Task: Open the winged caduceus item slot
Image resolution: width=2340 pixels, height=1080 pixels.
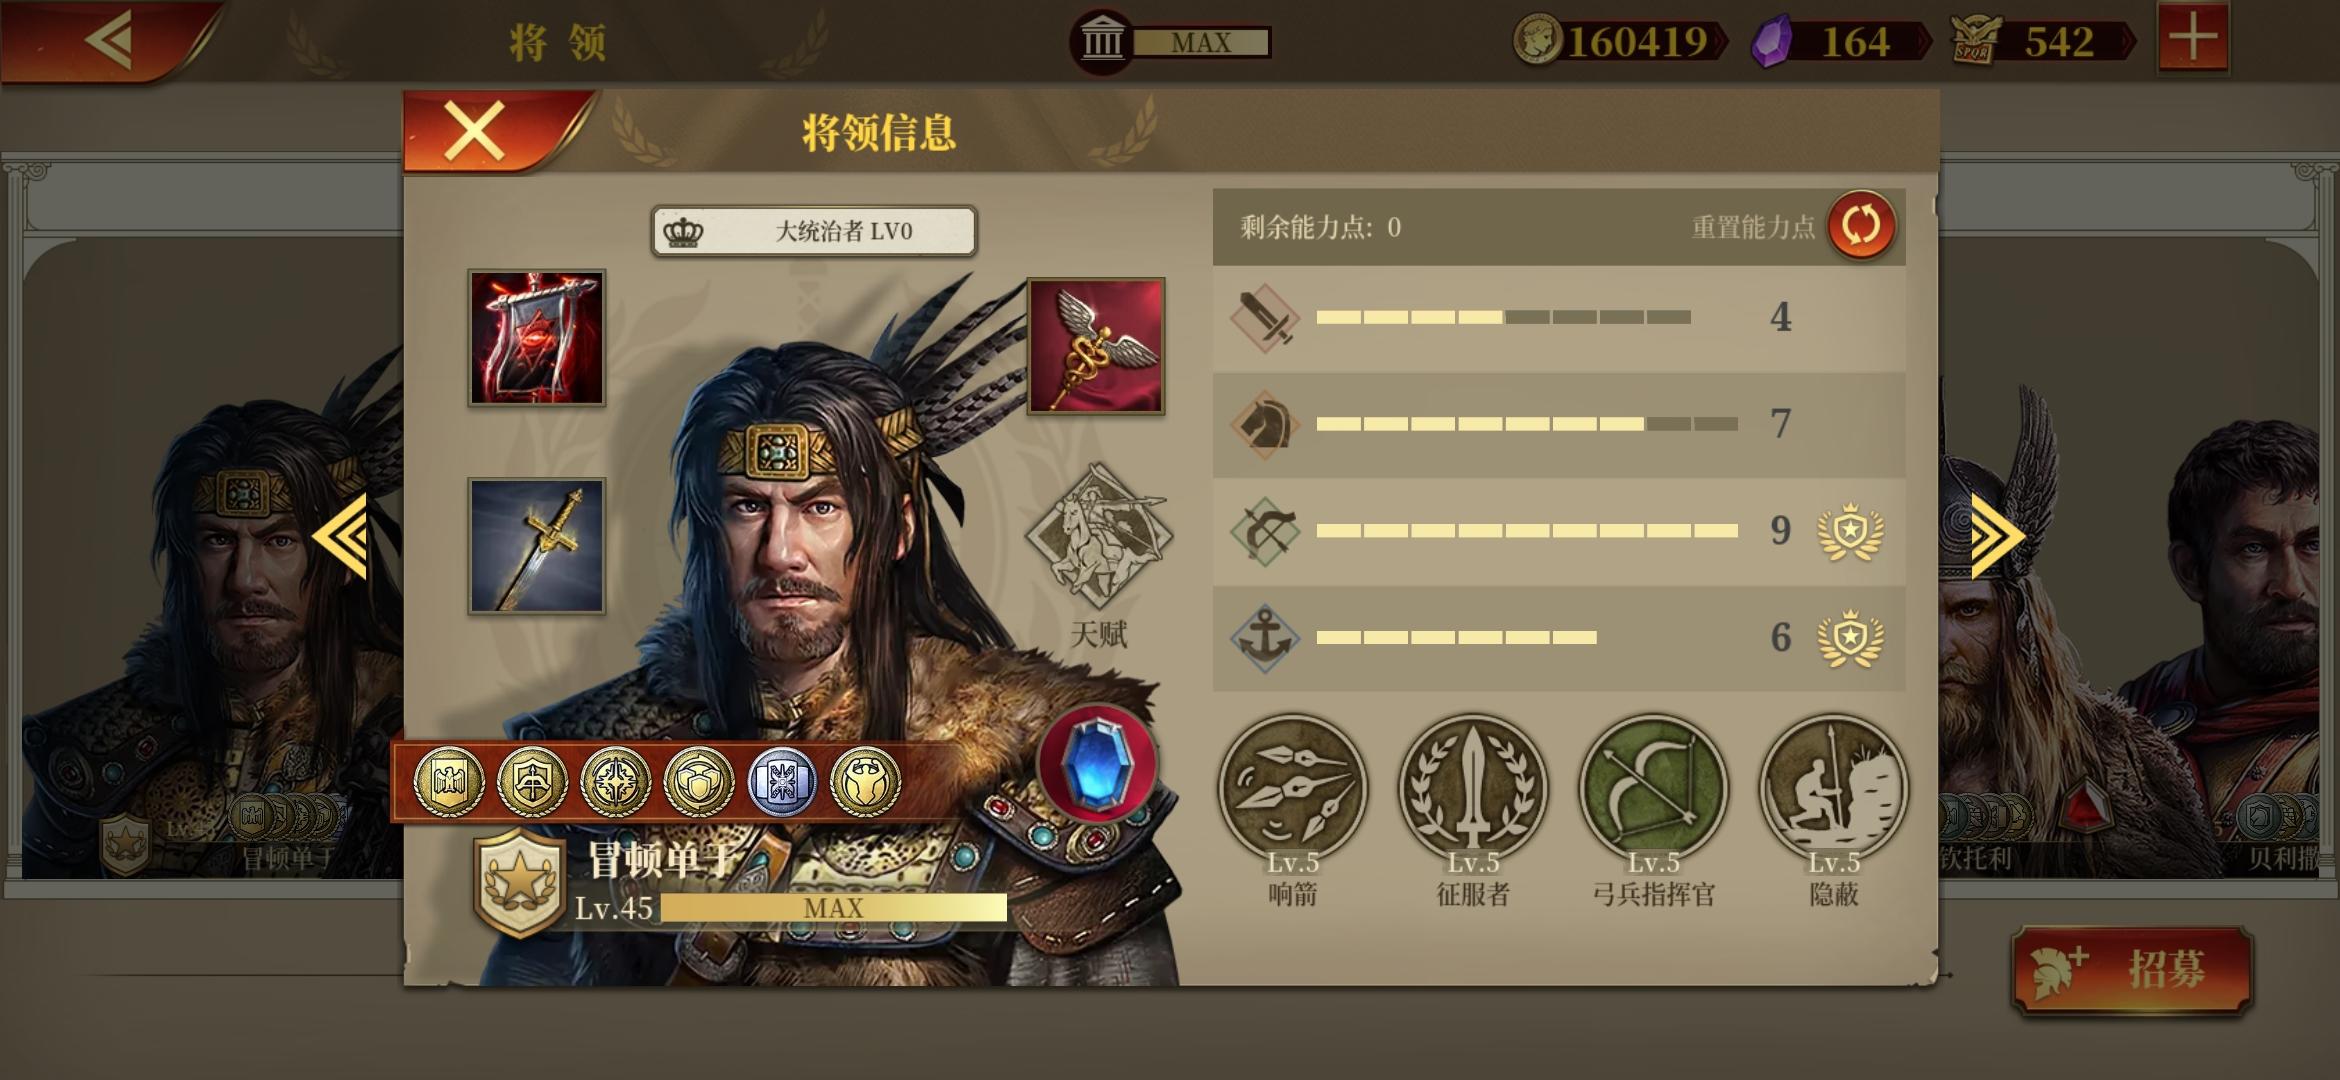Action: (1096, 346)
